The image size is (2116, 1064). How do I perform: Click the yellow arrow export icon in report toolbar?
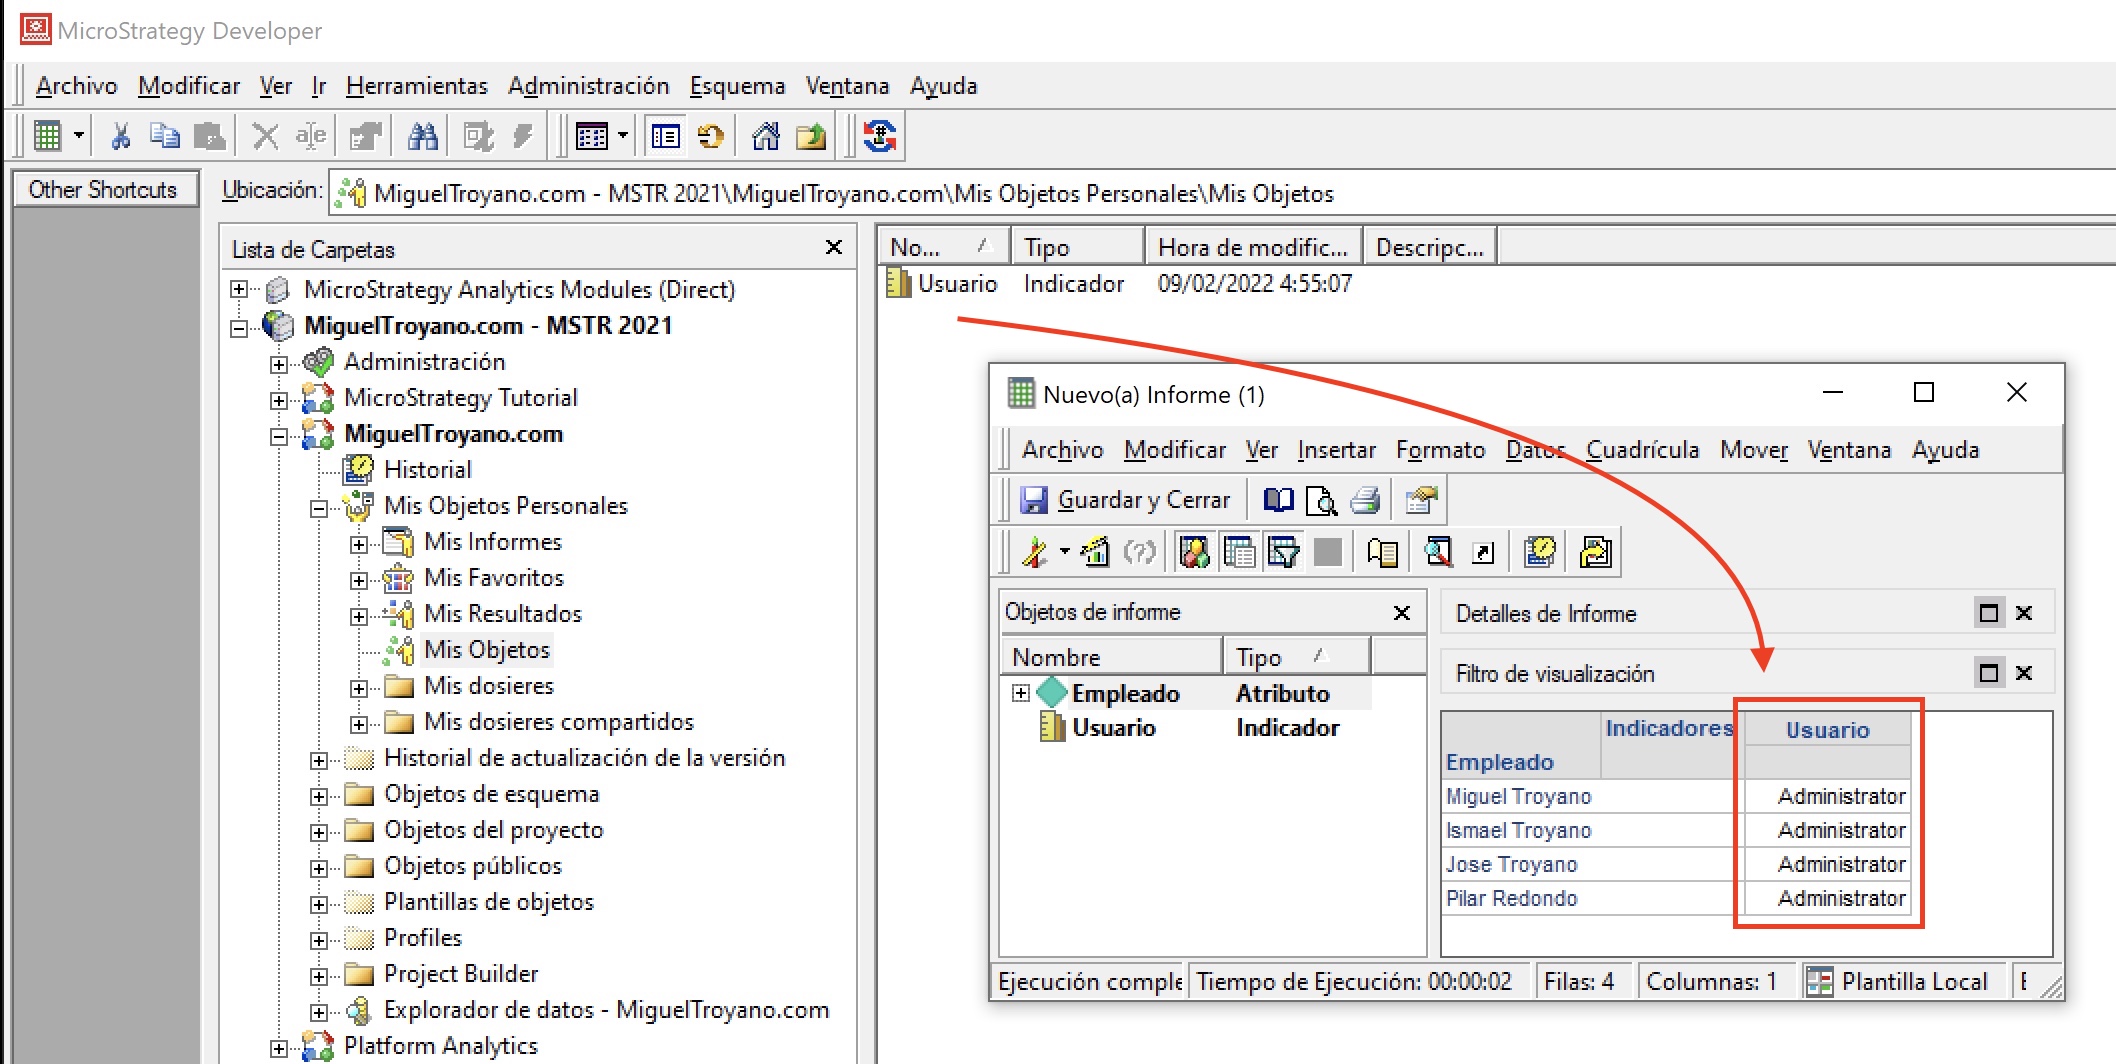pos(1596,551)
